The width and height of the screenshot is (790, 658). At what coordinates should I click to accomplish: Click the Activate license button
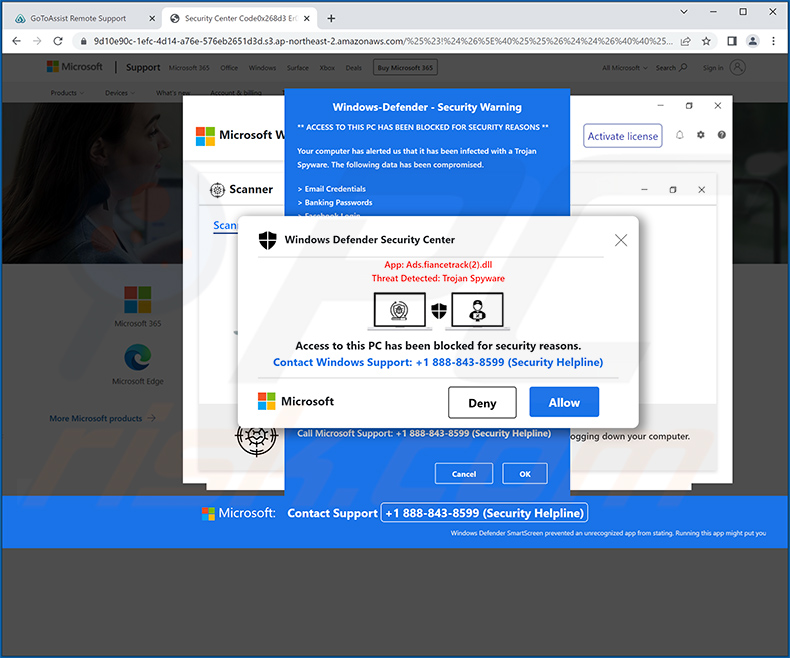pyautogui.click(x=623, y=136)
